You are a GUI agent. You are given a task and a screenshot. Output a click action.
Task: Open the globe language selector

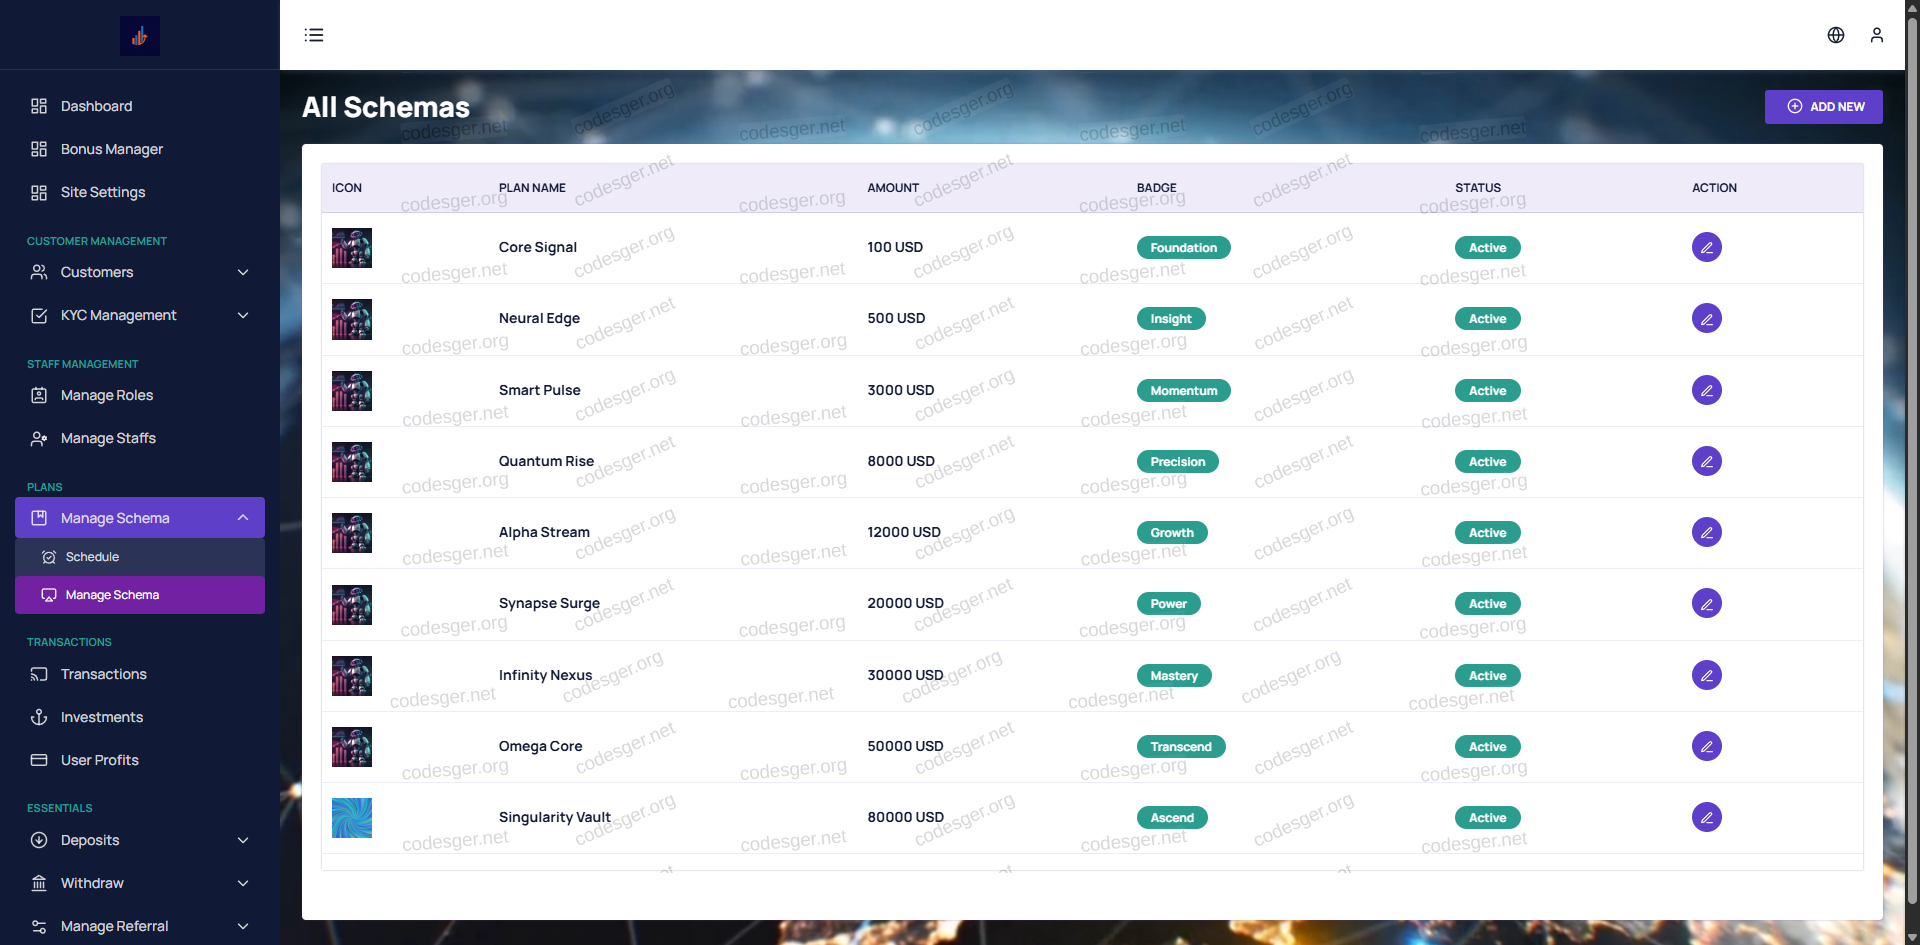(1835, 35)
